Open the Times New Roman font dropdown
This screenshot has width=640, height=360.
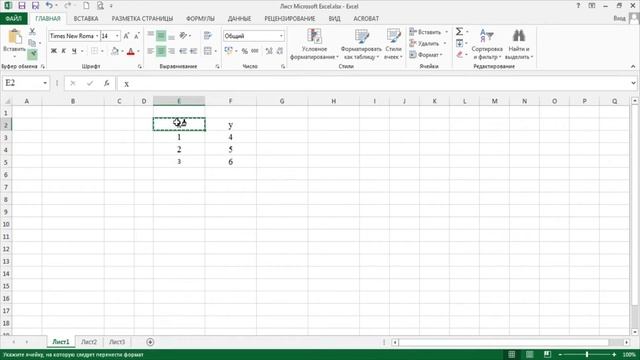(x=97, y=36)
